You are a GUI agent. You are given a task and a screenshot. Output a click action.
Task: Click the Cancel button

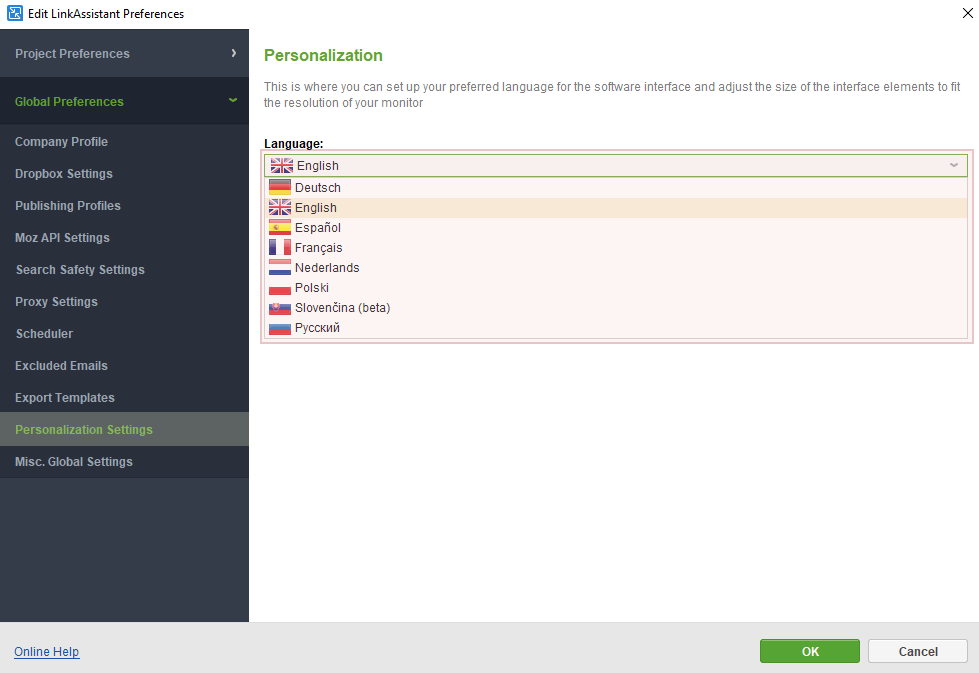point(918,651)
